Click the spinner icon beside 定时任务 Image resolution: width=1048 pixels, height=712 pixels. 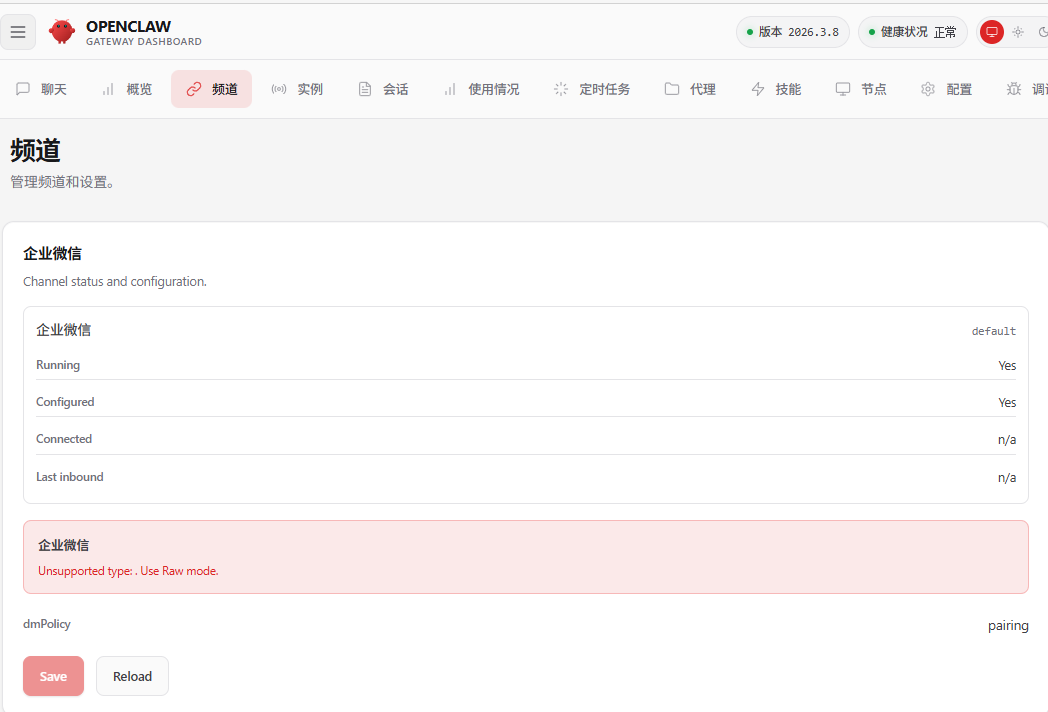(561, 89)
